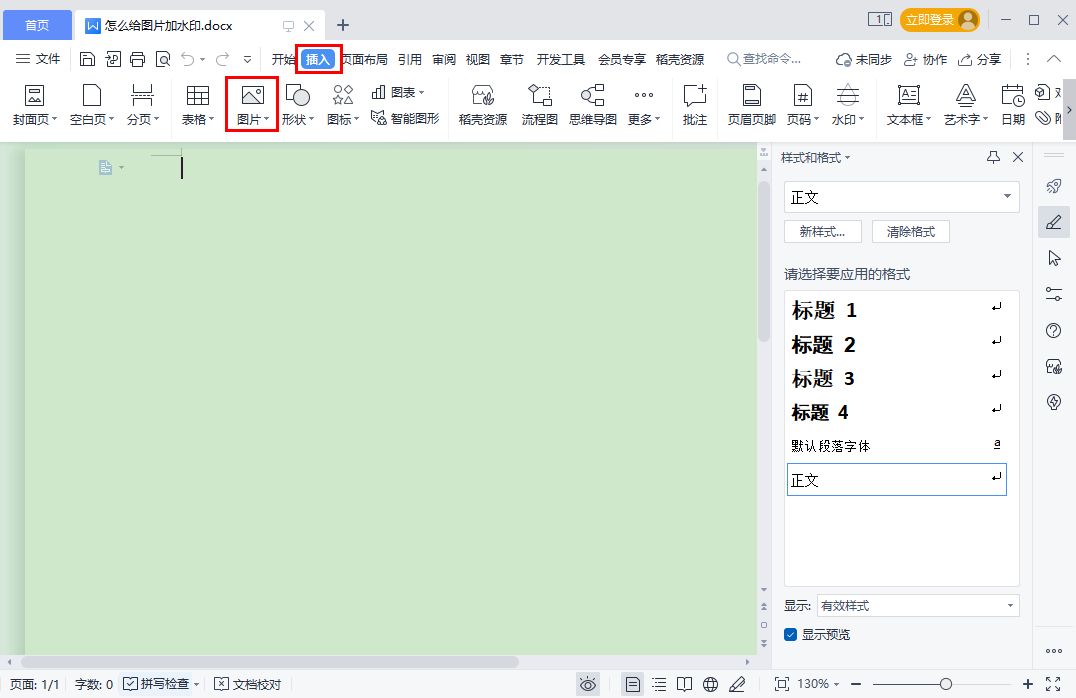The image size is (1076, 698).
Task: Switch to Outline view mode icon
Action: (x=659, y=684)
